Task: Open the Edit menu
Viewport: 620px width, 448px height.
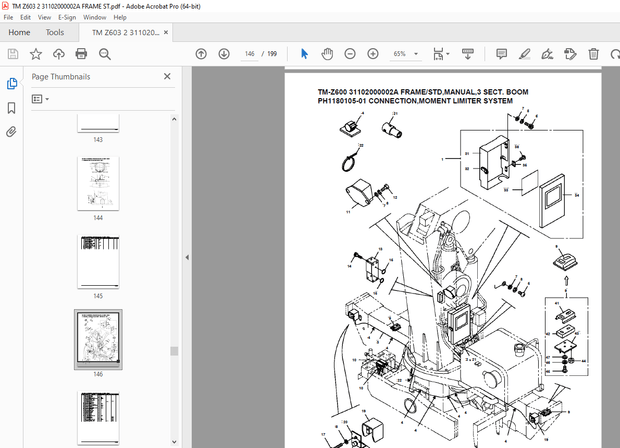Action: 25,17
